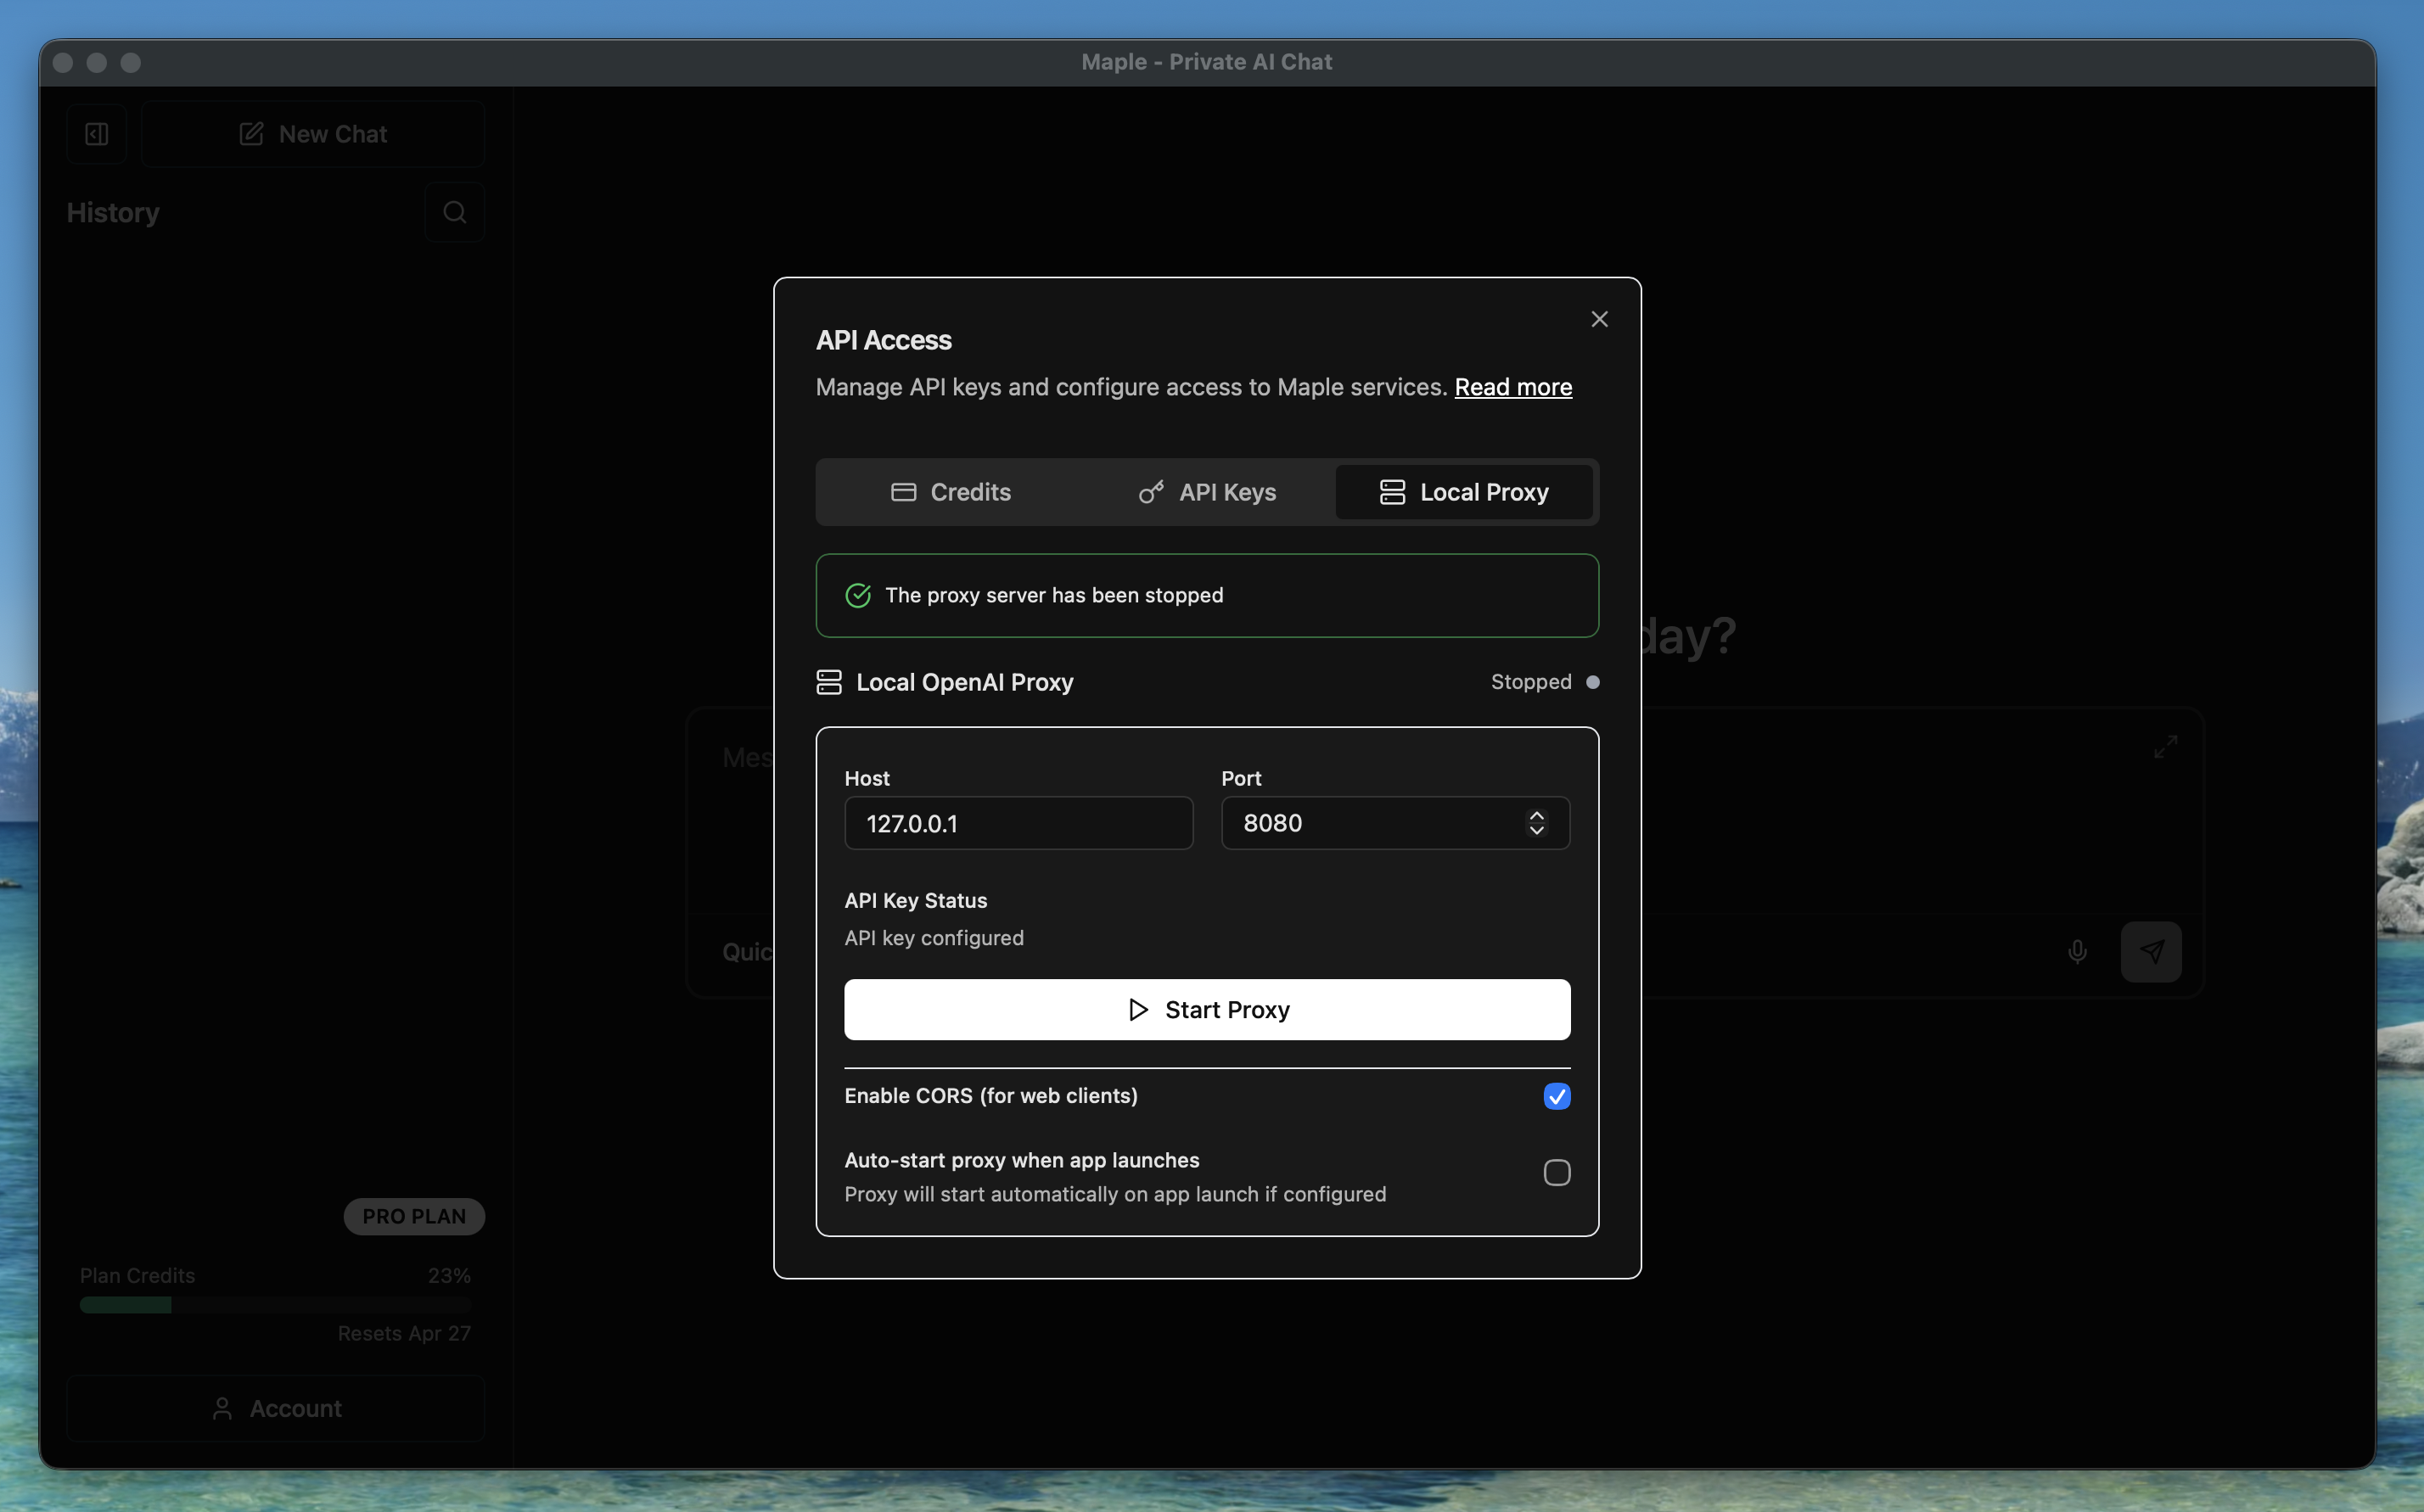
Task: Send the message with the paper plane icon
Action: tap(2152, 951)
